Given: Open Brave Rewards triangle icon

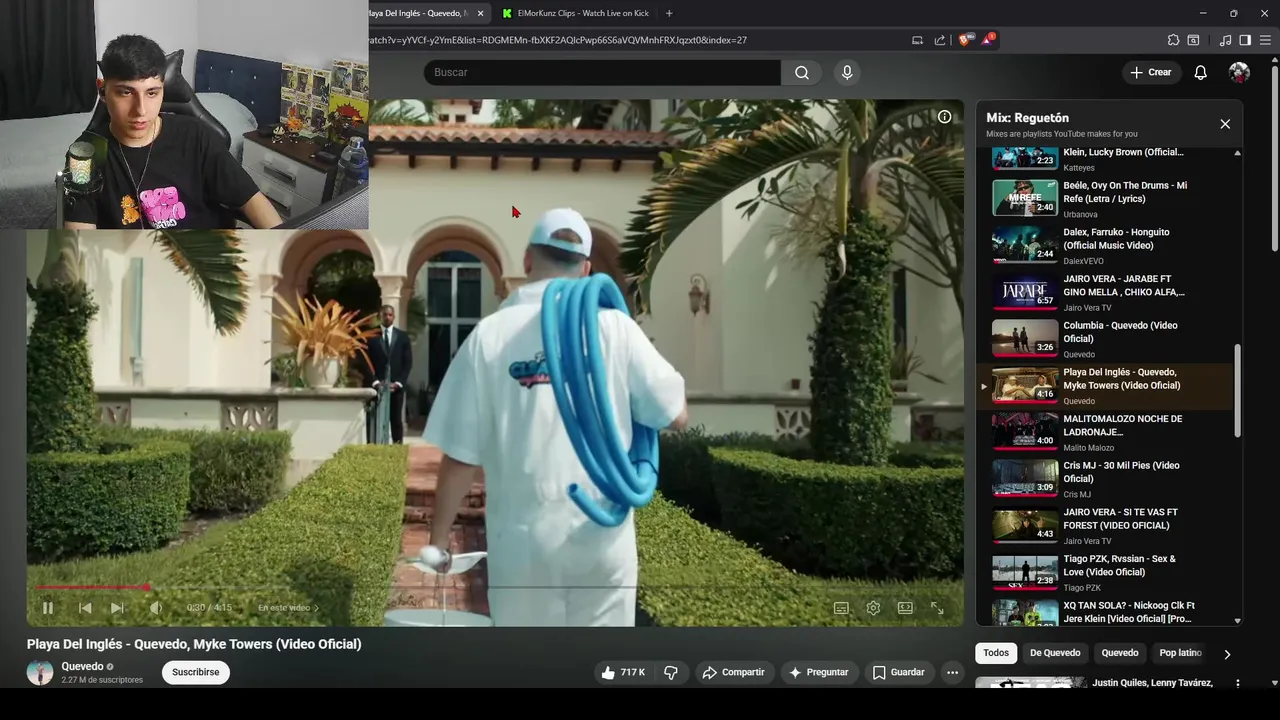Looking at the screenshot, I should click(x=987, y=40).
